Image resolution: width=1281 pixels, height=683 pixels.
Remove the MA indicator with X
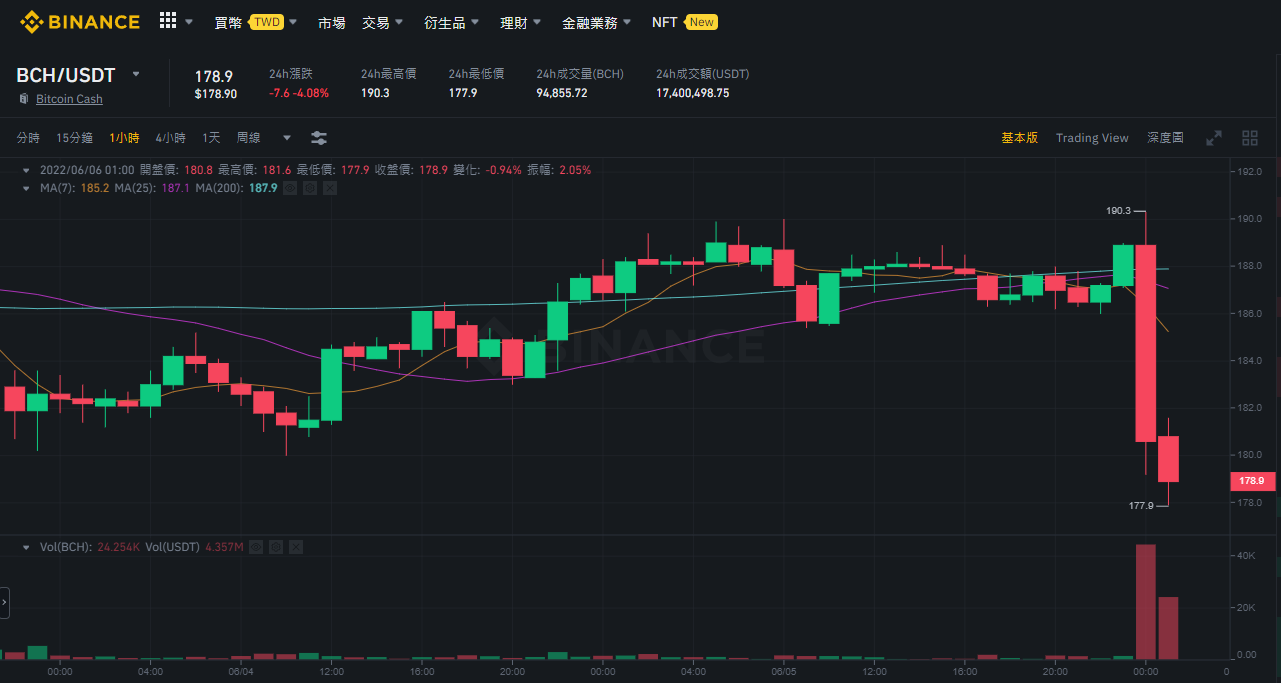click(330, 187)
